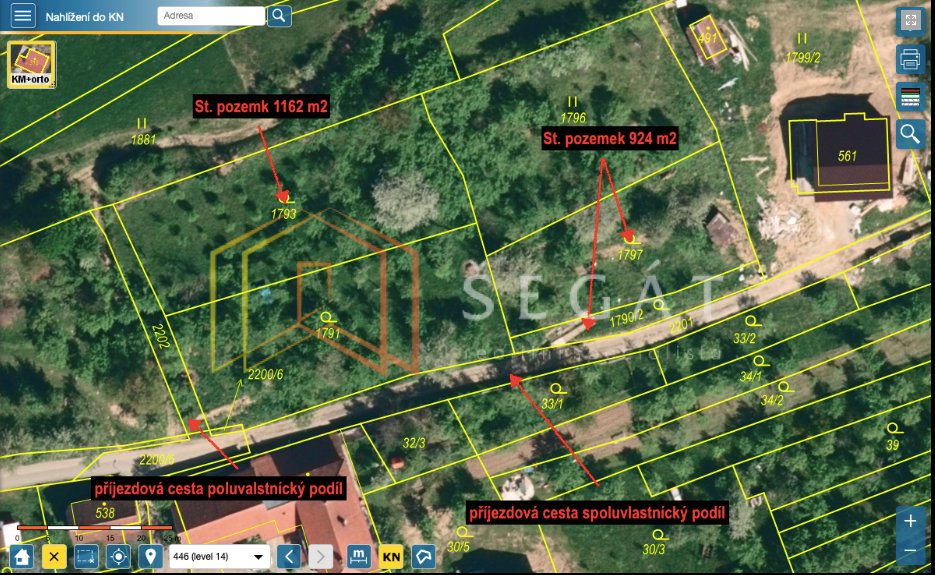Screen dimensions: 935x575
Task: Click road parcel label 2202
Action: click(x=161, y=336)
